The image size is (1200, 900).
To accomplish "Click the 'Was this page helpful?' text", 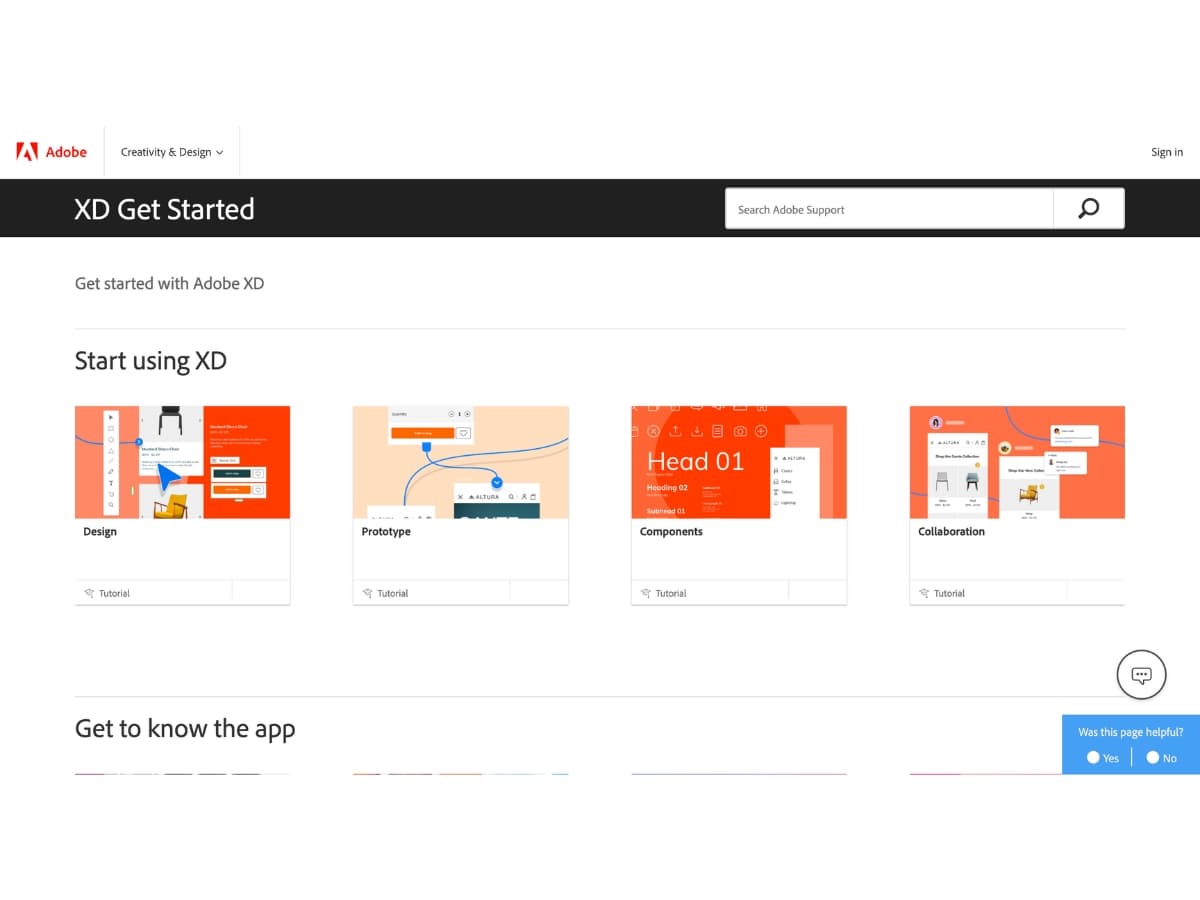I will coord(1131,732).
